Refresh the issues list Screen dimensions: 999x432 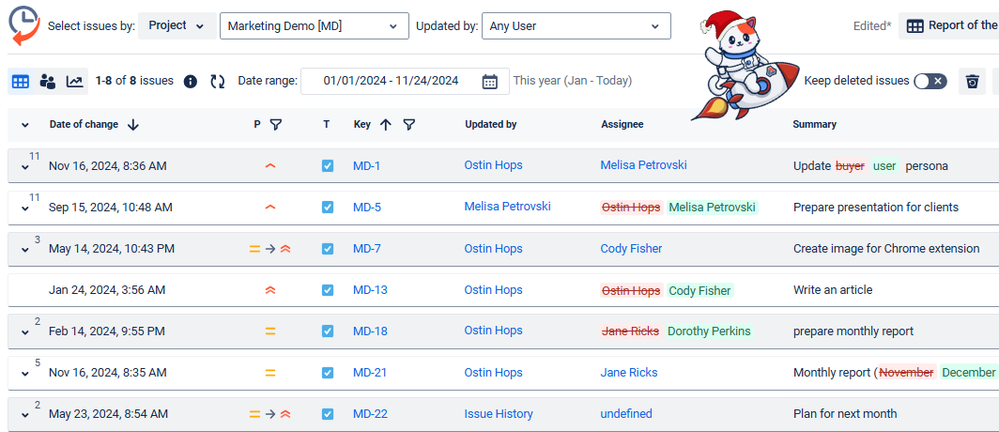(217, 82)
